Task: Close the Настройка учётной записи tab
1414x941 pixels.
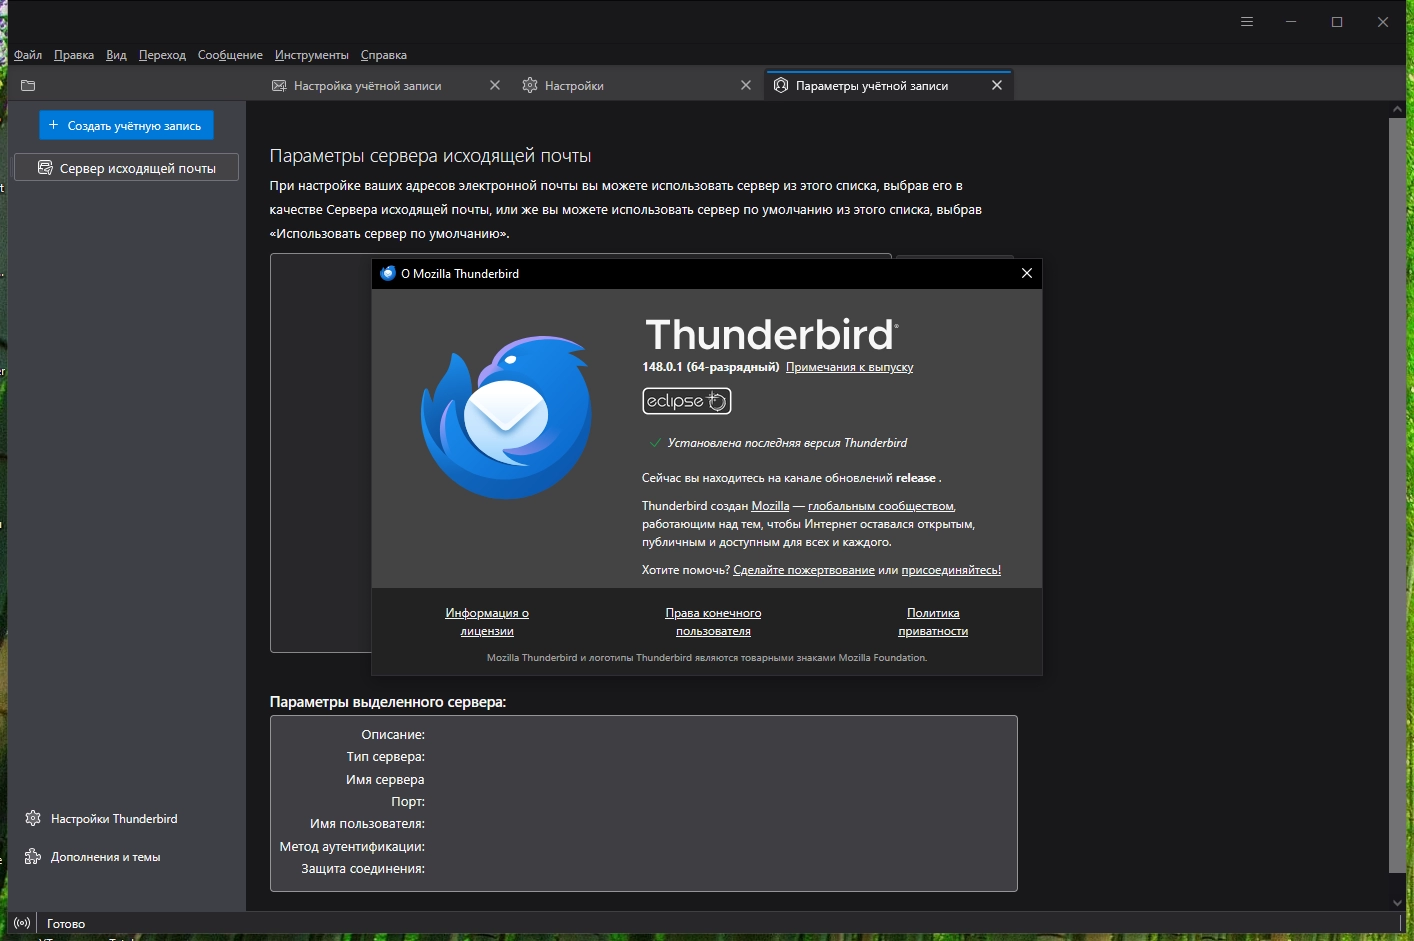Action: pos(495,86)
